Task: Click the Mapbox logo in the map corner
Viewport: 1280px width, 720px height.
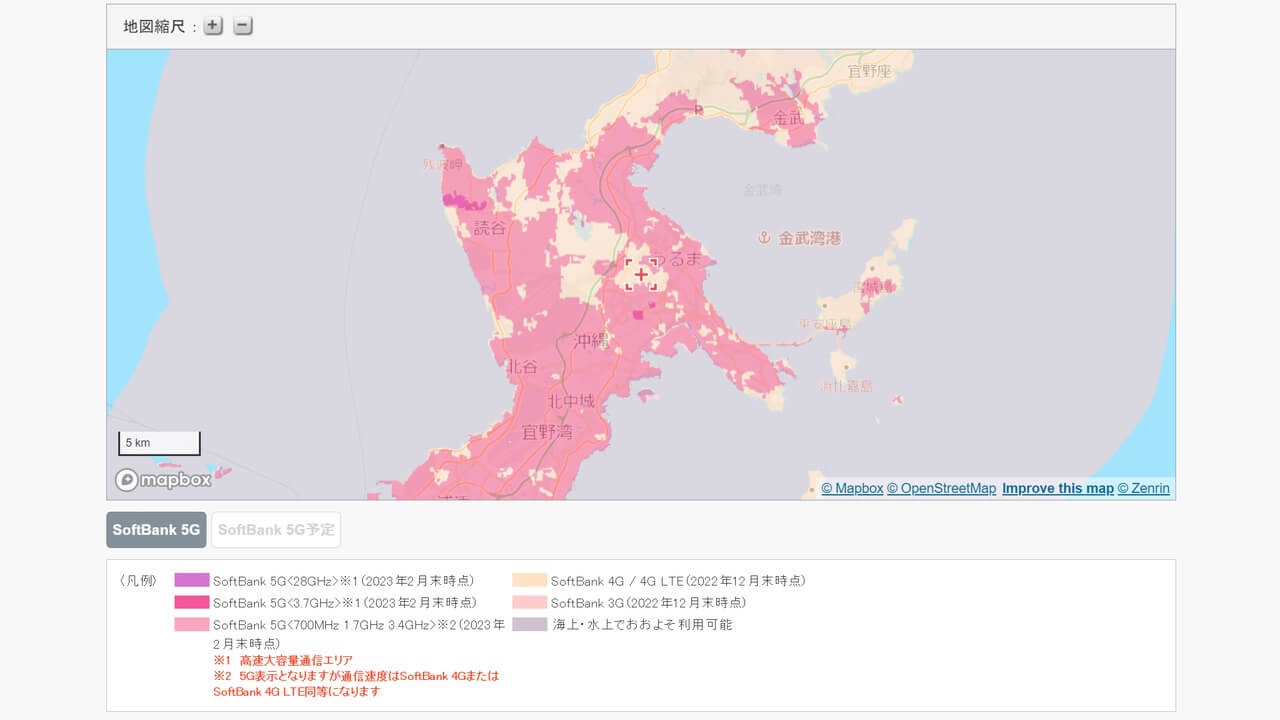Action: (x=163, y=480)
